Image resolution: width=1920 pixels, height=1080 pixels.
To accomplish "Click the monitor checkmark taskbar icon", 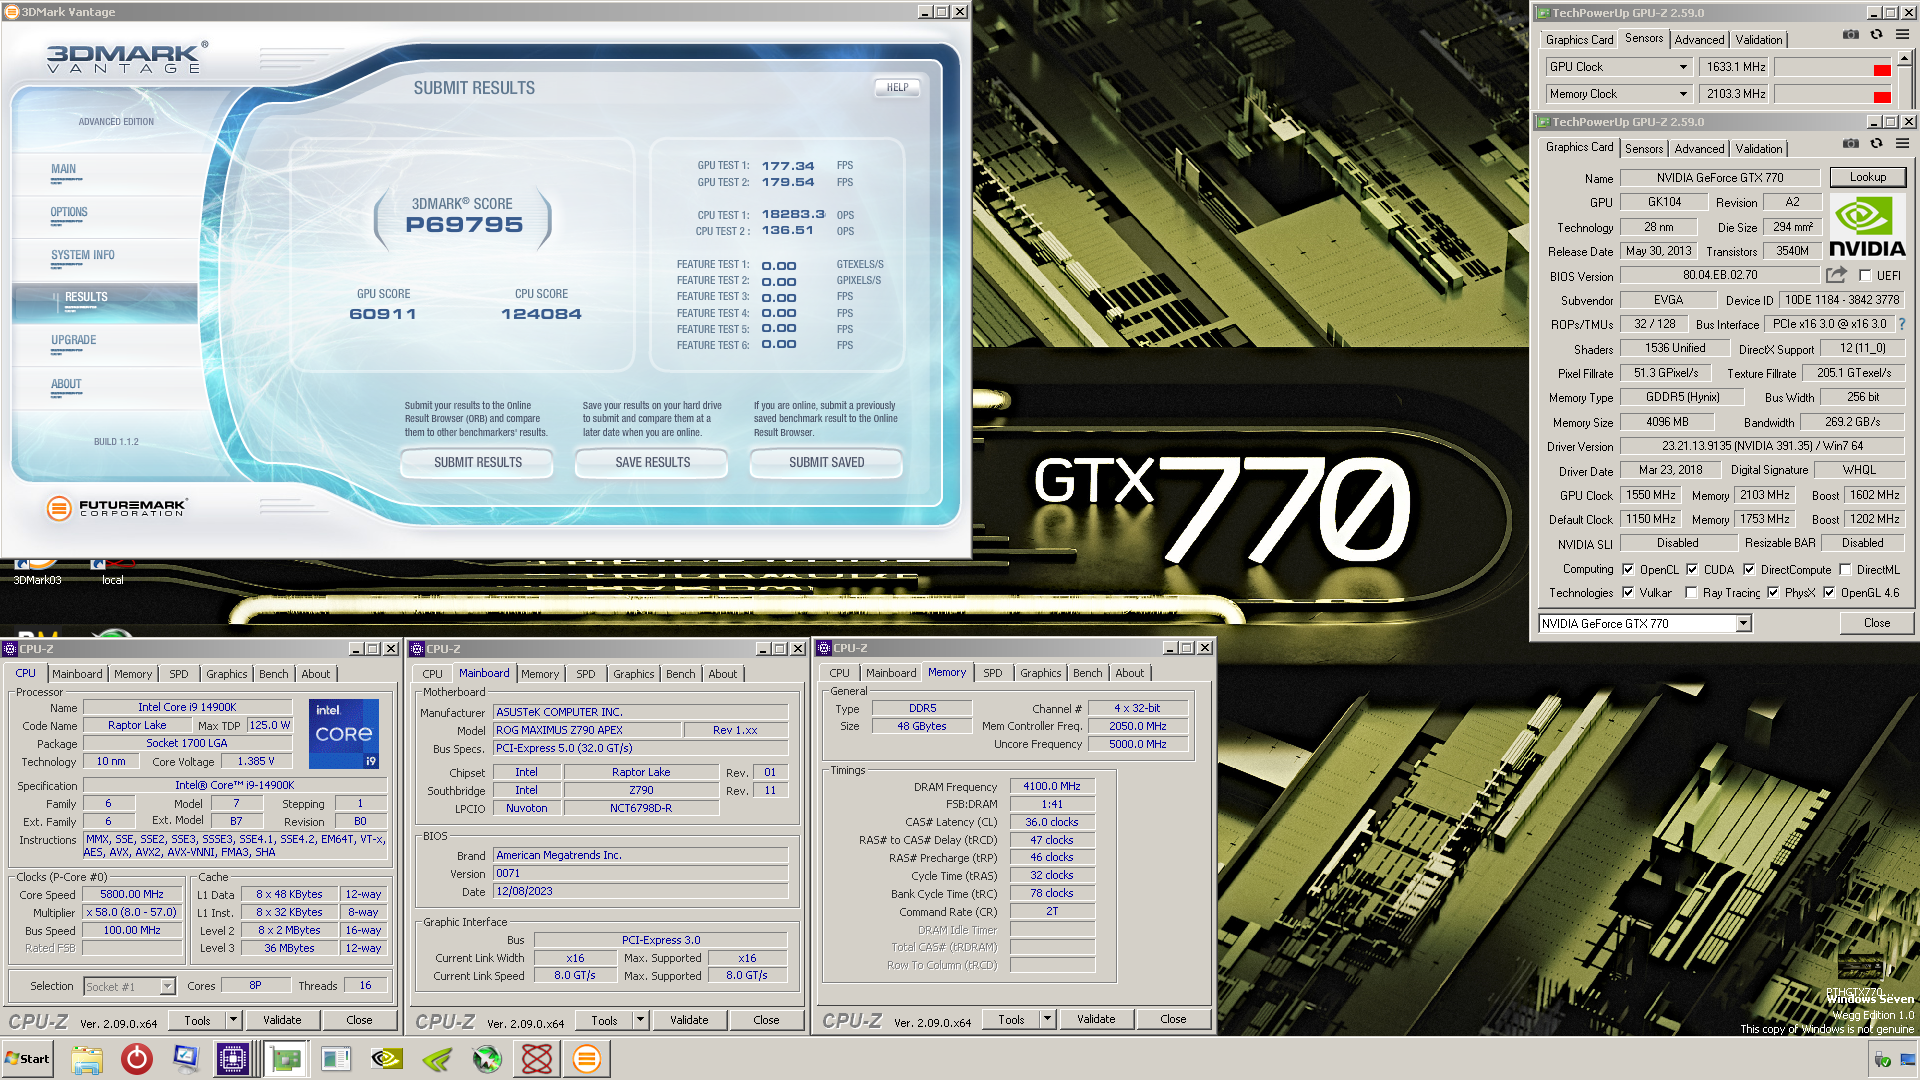I will tap(186, 1059).
